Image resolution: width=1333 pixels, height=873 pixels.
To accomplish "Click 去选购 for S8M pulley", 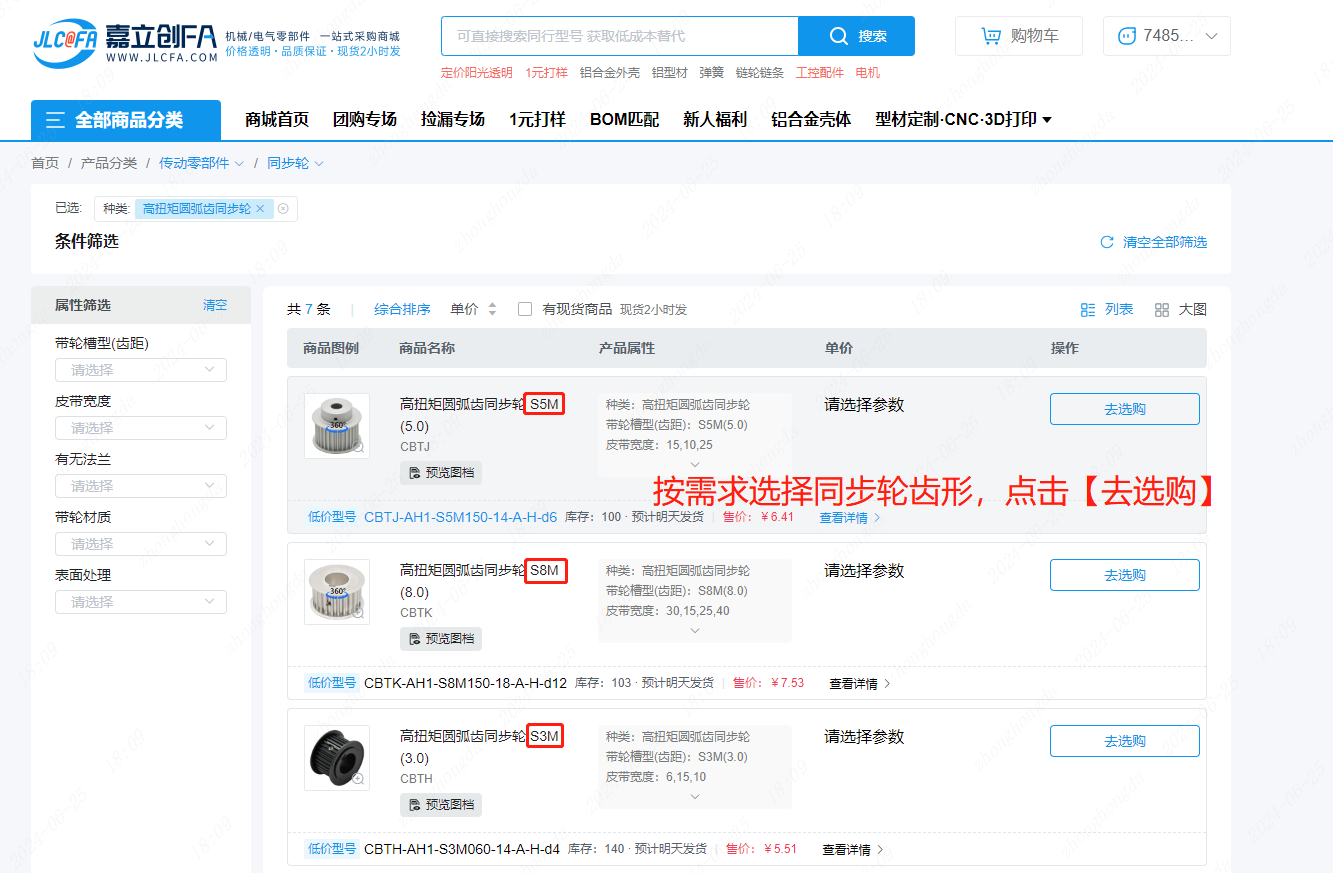I will pyautogui.click(x=1124, y=575).
